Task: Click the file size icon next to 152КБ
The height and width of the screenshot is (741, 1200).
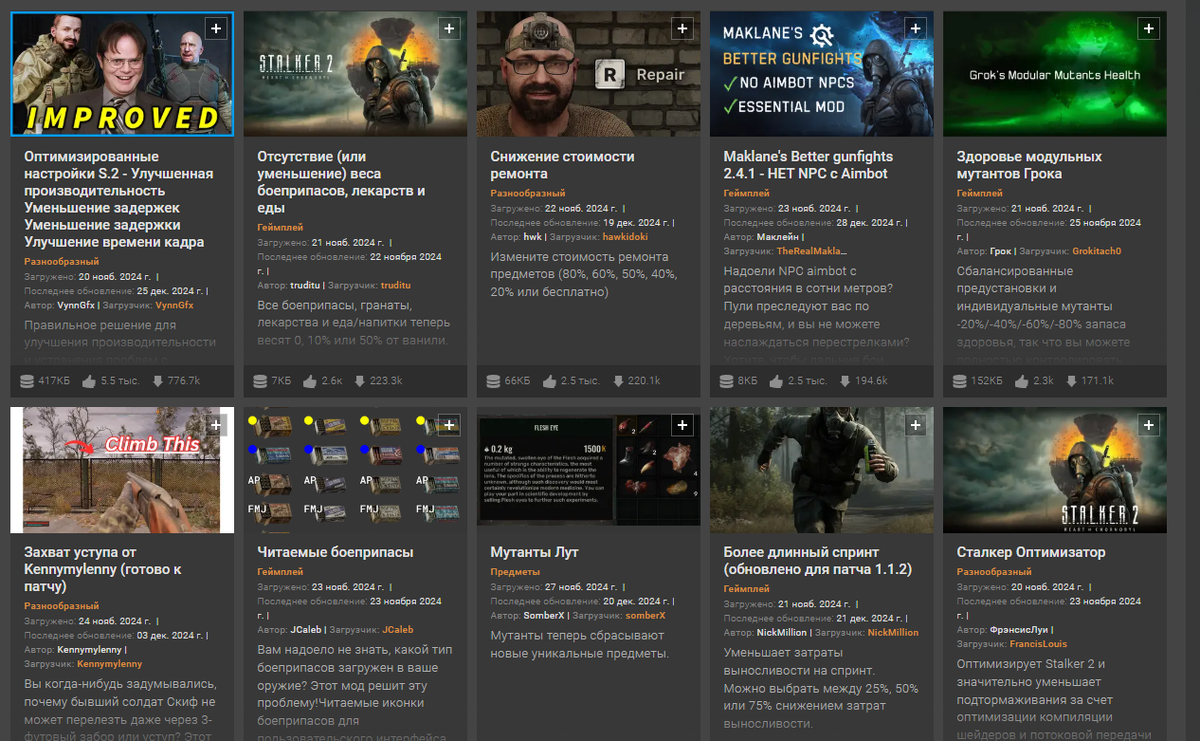Action: [960, 381]
